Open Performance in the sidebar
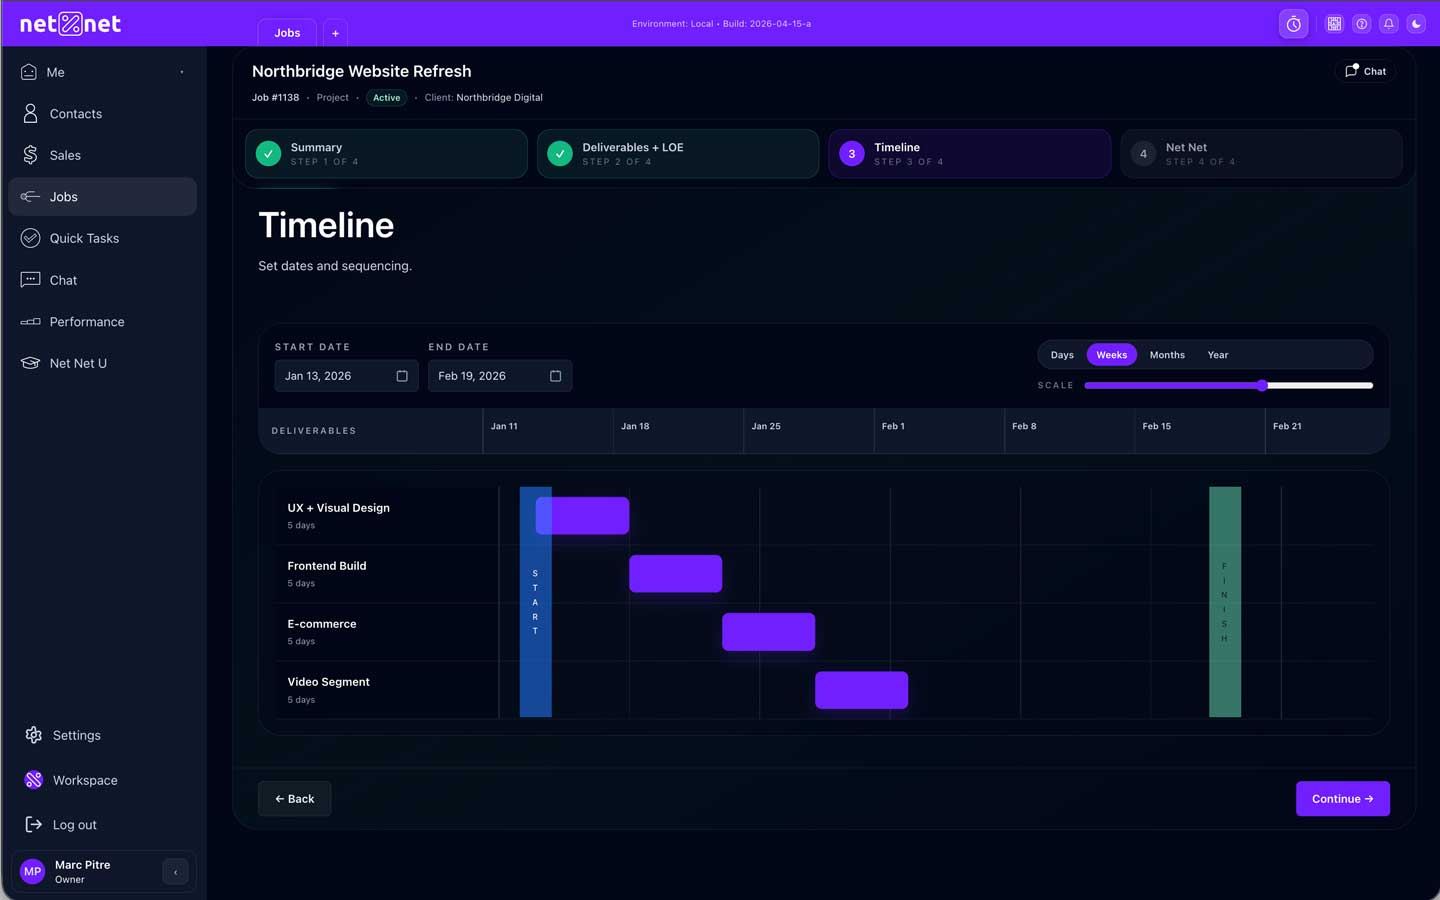The width and height of the screenshot is (1440, 900). (x=87, y=322)
